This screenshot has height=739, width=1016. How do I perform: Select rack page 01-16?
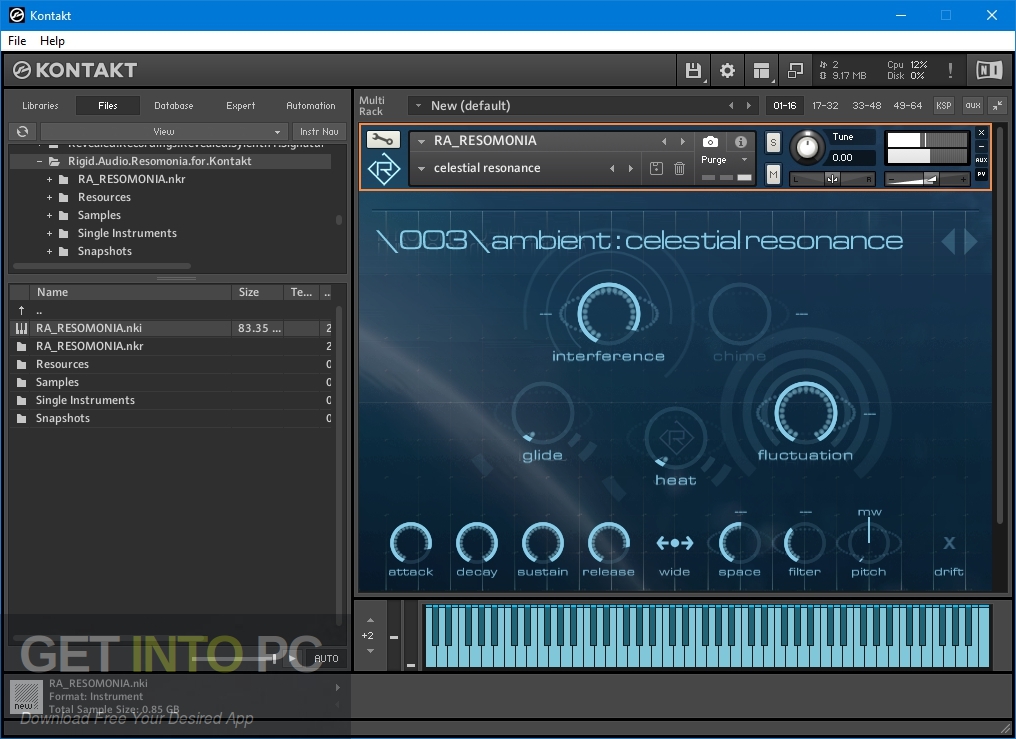785,106
